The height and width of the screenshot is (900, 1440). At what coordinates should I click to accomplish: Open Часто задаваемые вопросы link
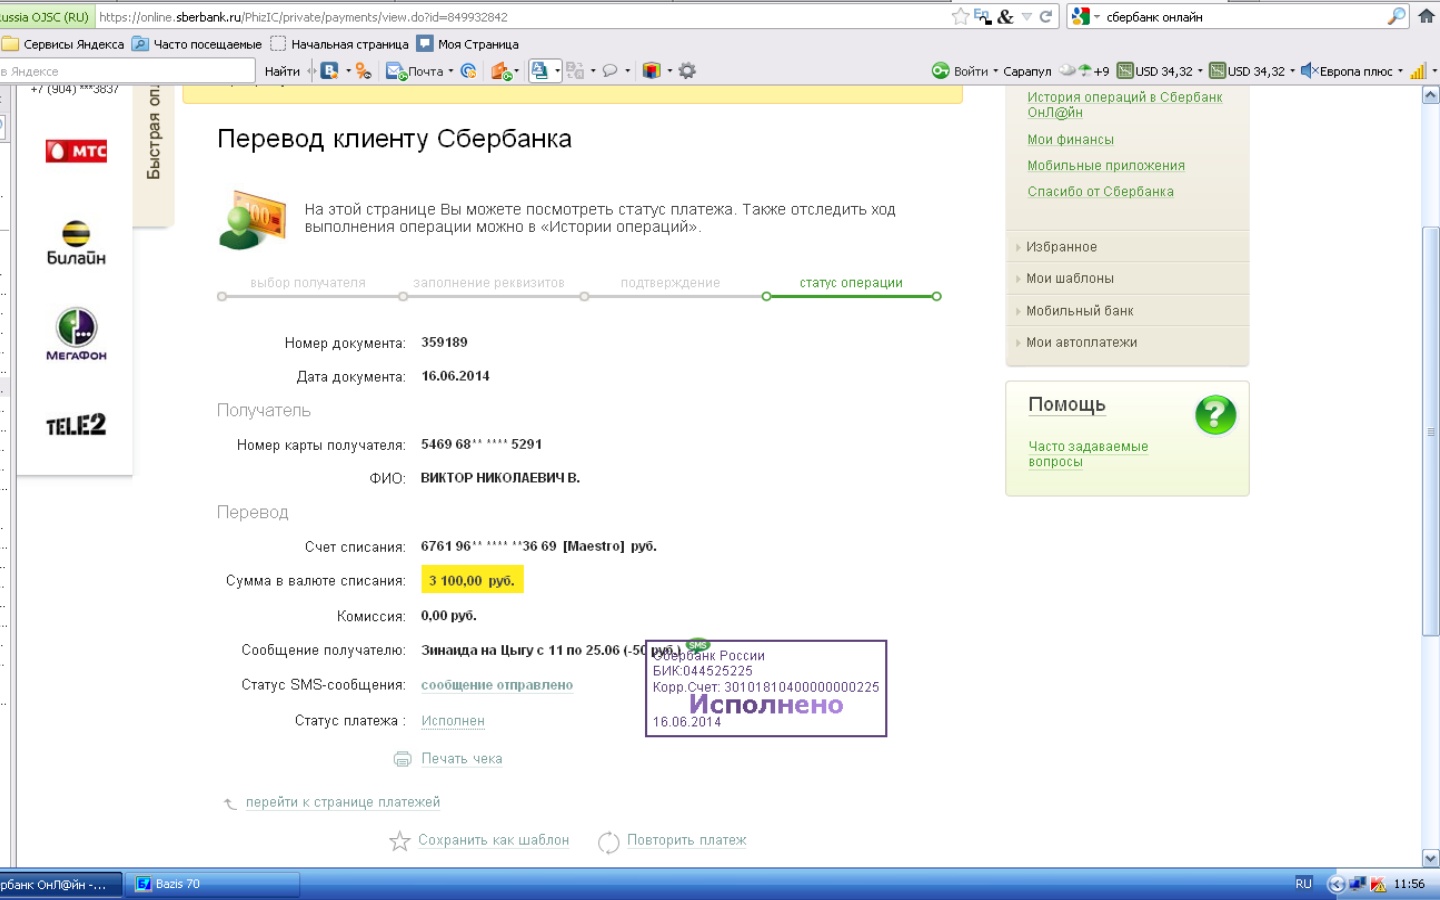[x=1088, y=454]
